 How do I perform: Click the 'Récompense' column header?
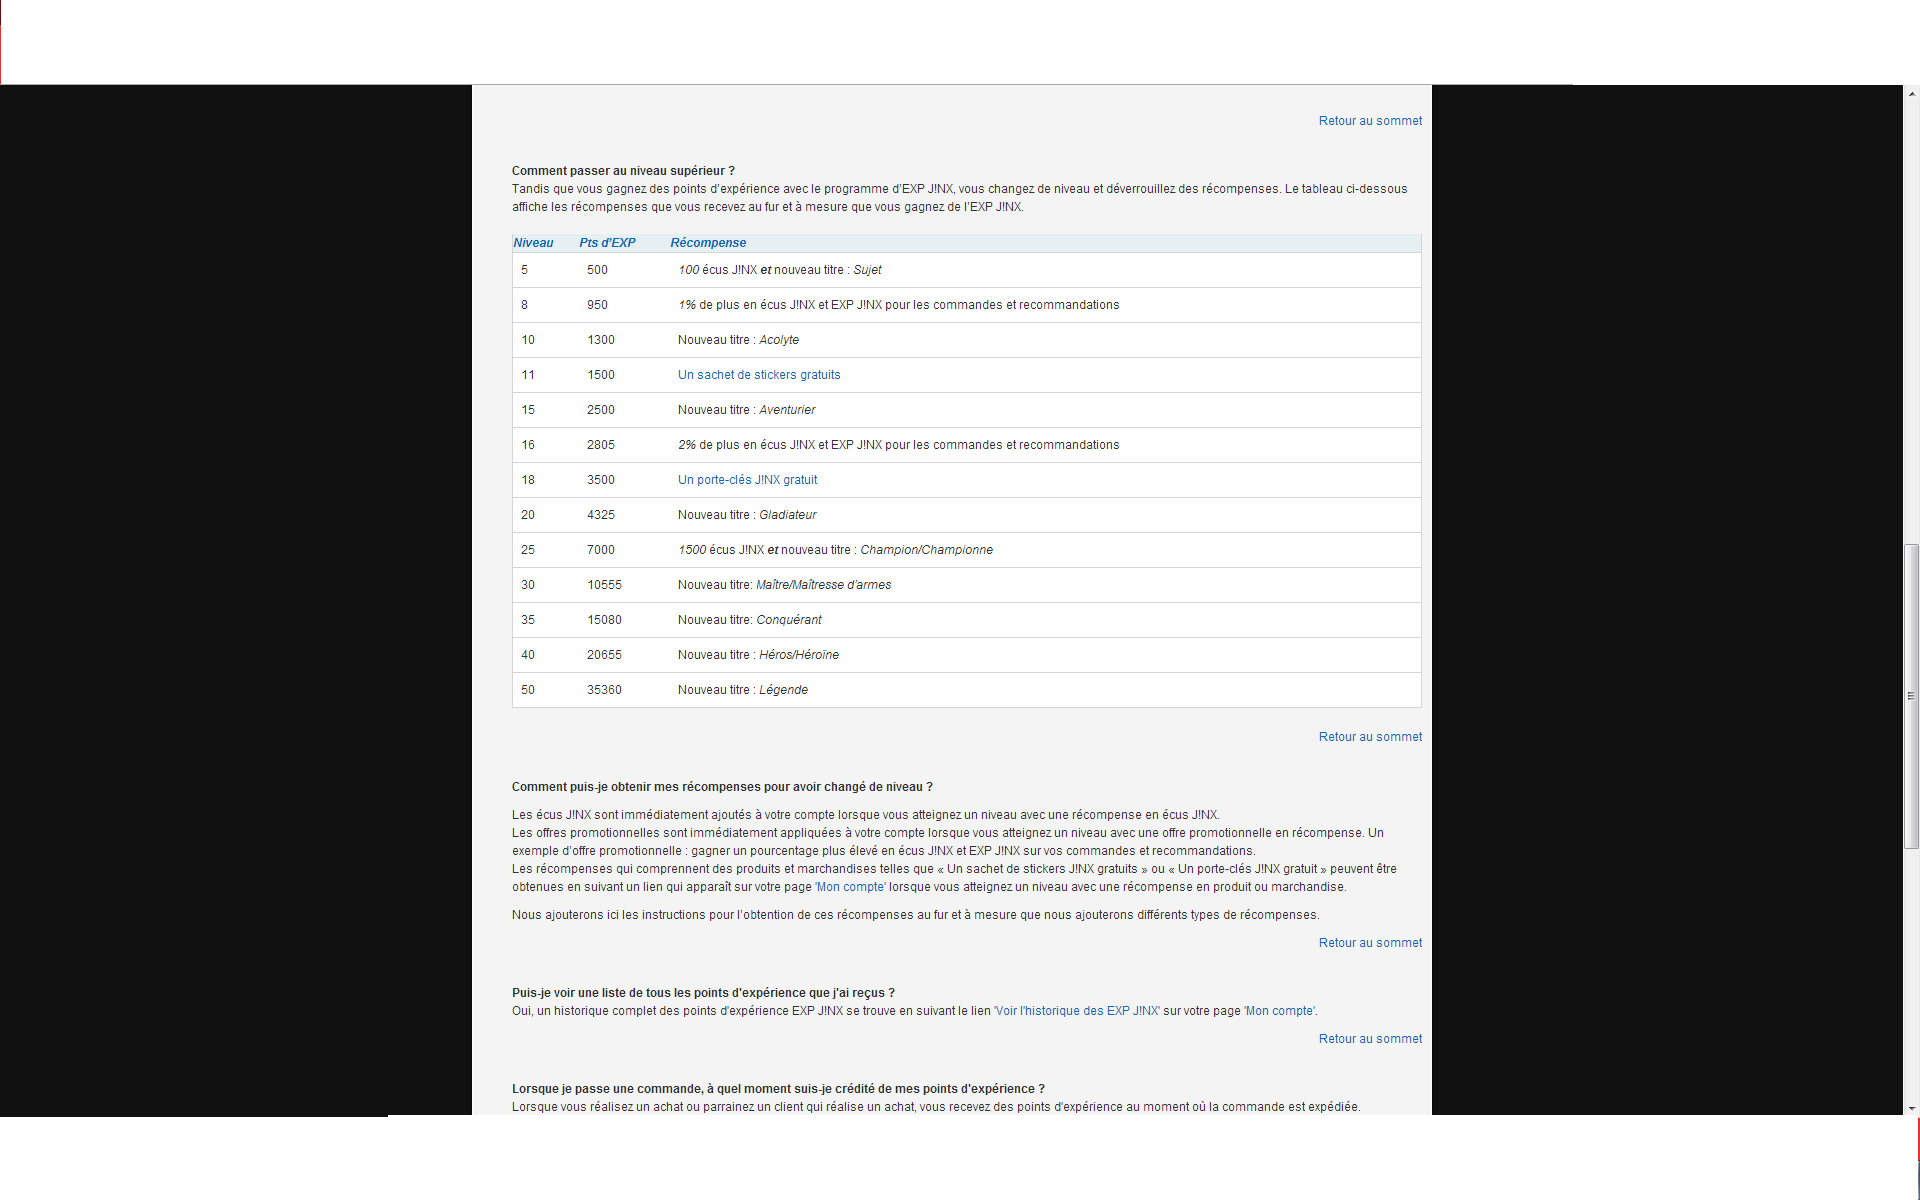pyautogui.click(x=708, y=243)
